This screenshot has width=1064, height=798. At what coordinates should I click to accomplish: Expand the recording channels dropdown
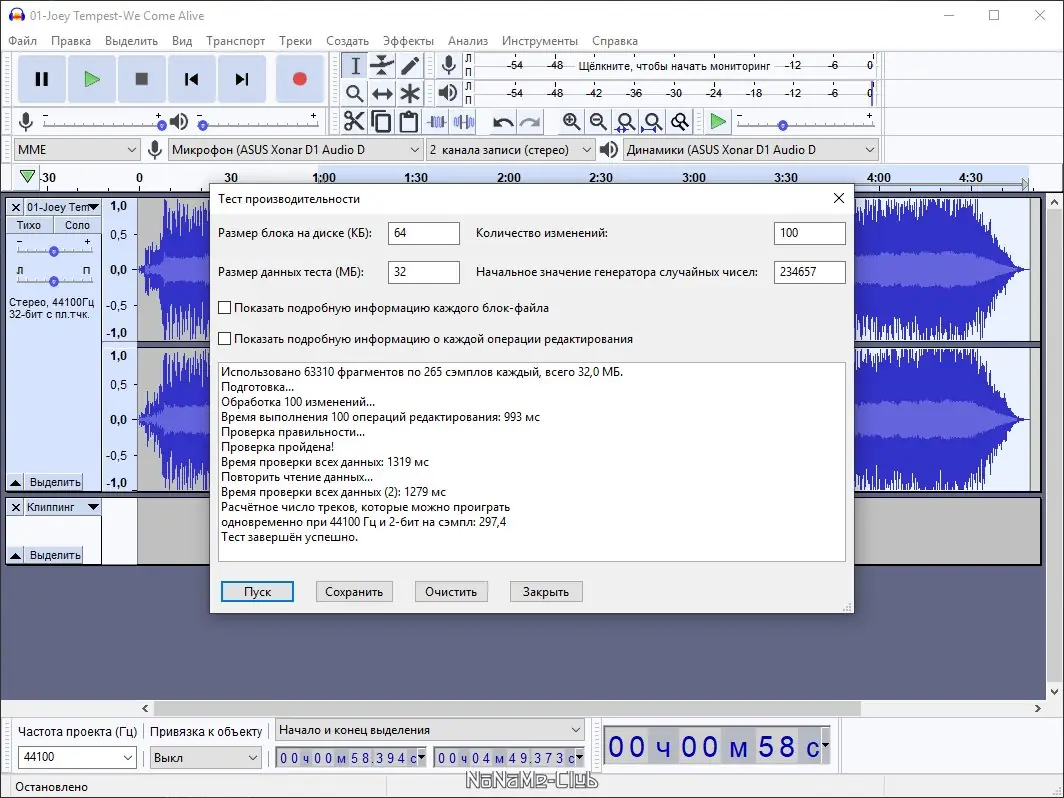pyautogui.click(x=511, y=150)
